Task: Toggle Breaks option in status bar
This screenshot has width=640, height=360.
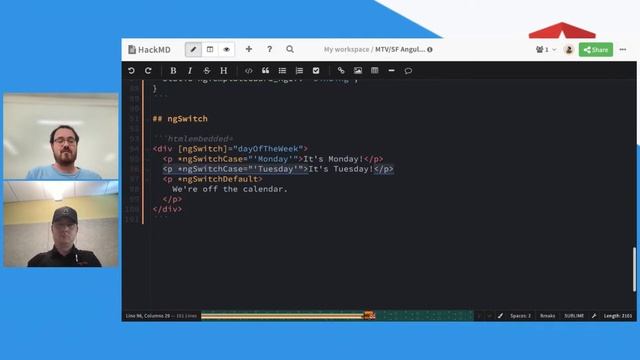Action: tap(547, 316)
